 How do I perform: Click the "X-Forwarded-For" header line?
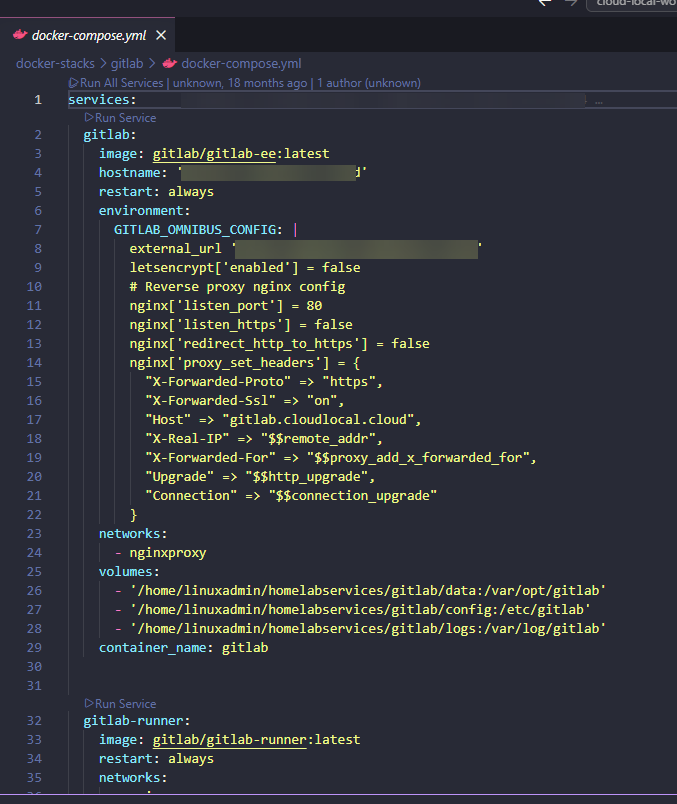(341, 457)
